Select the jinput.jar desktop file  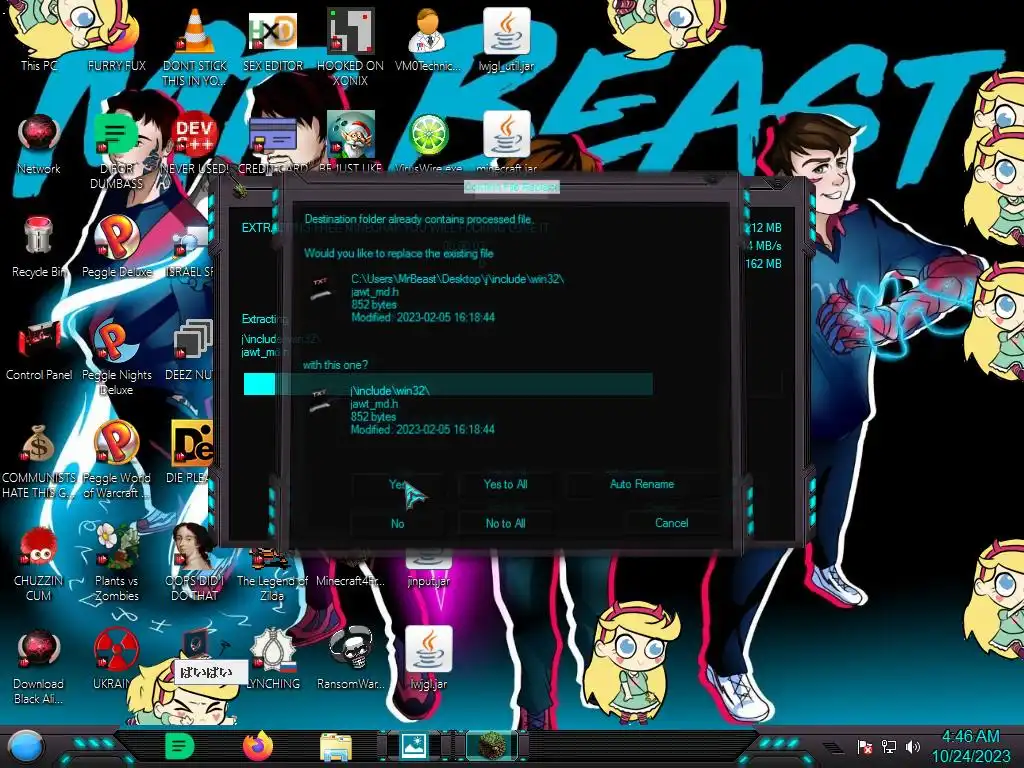pos(428,569)
